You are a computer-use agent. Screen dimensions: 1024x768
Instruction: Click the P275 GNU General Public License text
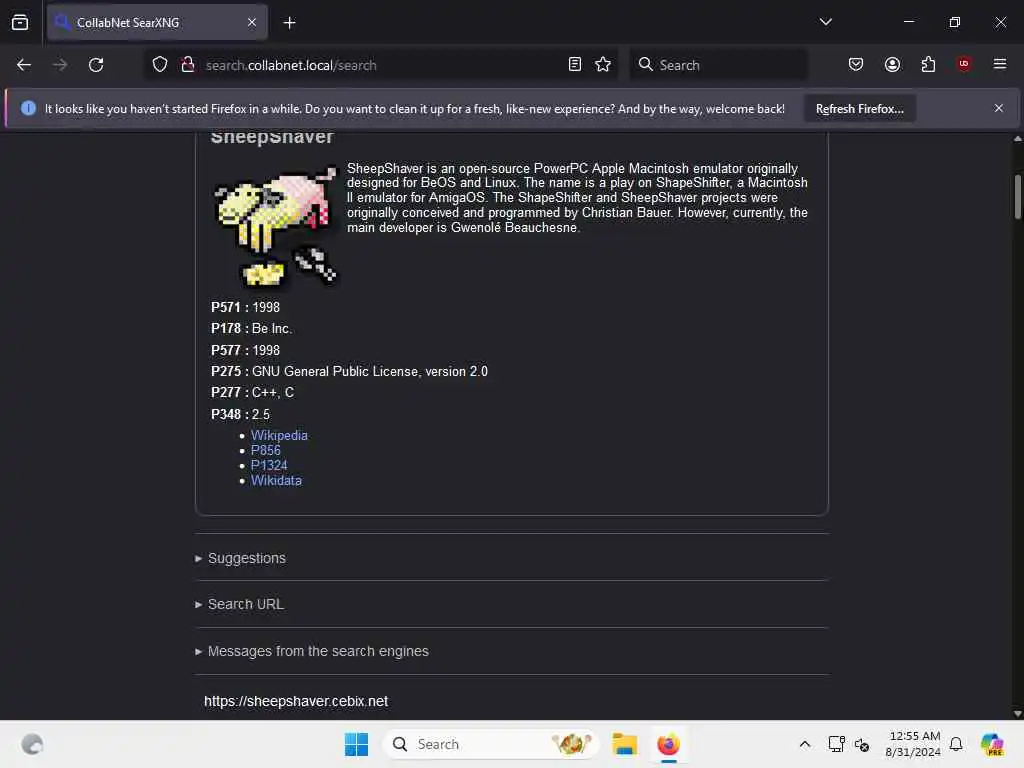pos(349,371)
